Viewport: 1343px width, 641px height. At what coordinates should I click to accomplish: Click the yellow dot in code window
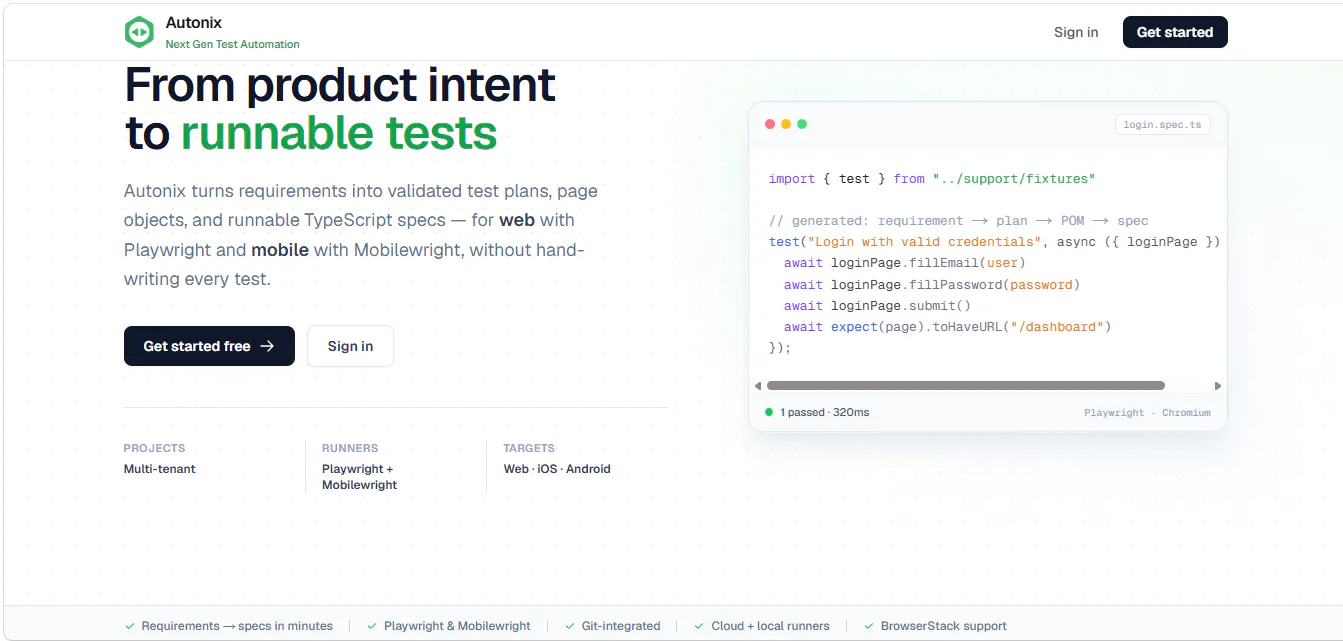(786, 124)
